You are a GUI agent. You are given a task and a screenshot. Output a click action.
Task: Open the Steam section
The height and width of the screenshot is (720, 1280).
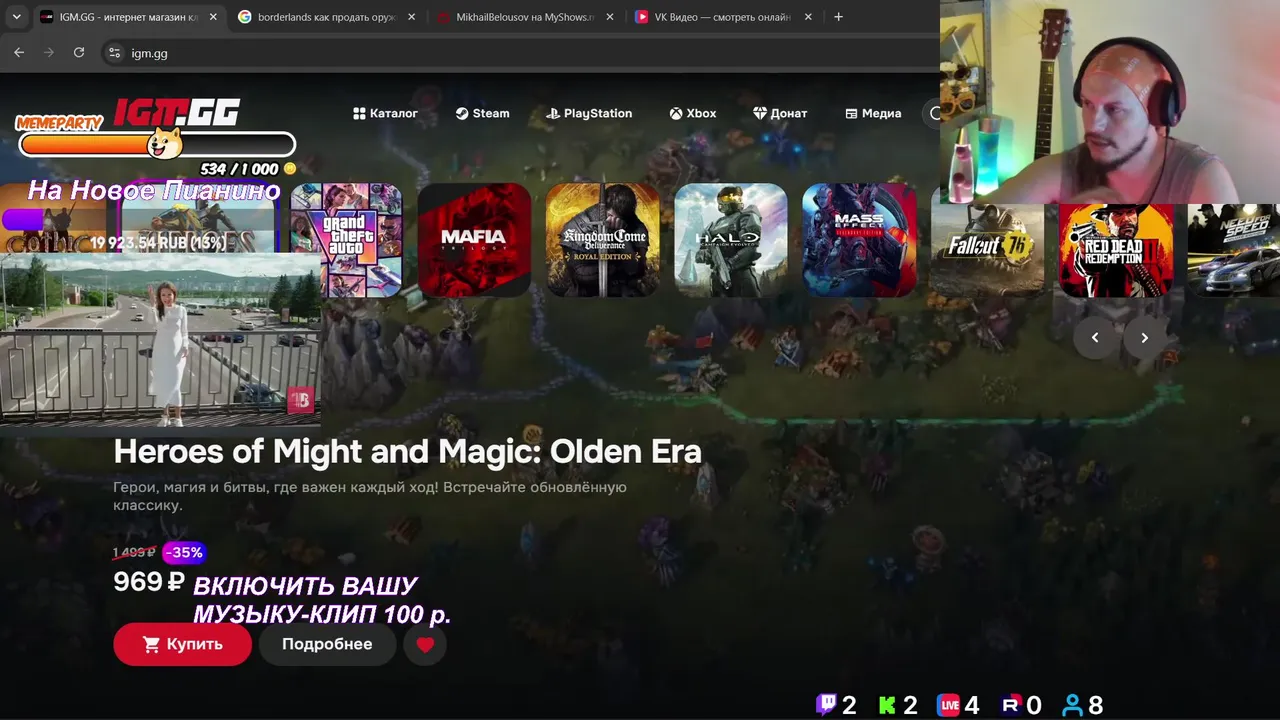[x=482, y=113]
